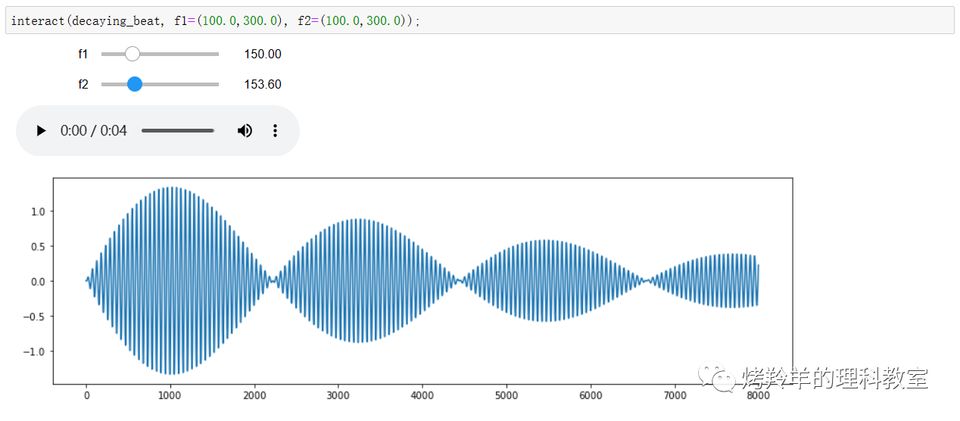Select the f1 value readout 150.00
Image resolution: width=960 pixels, height=421 pixels.
[262, 54]
